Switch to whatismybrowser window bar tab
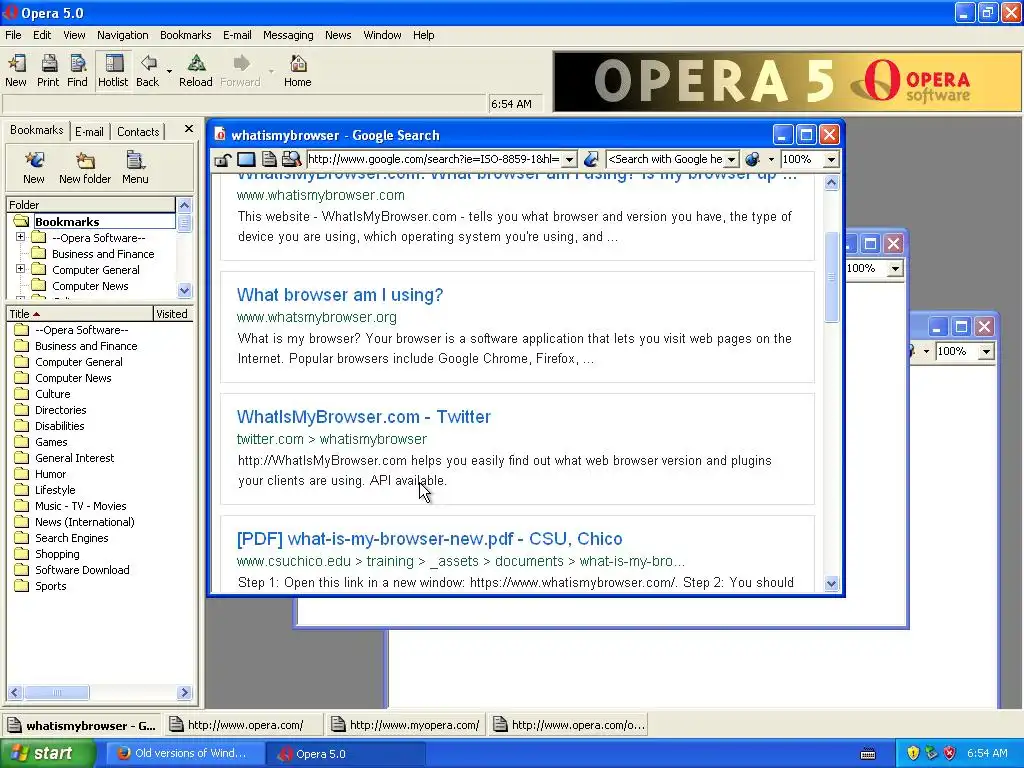Viewport: 1024px width, 768px height. (83, 726)
